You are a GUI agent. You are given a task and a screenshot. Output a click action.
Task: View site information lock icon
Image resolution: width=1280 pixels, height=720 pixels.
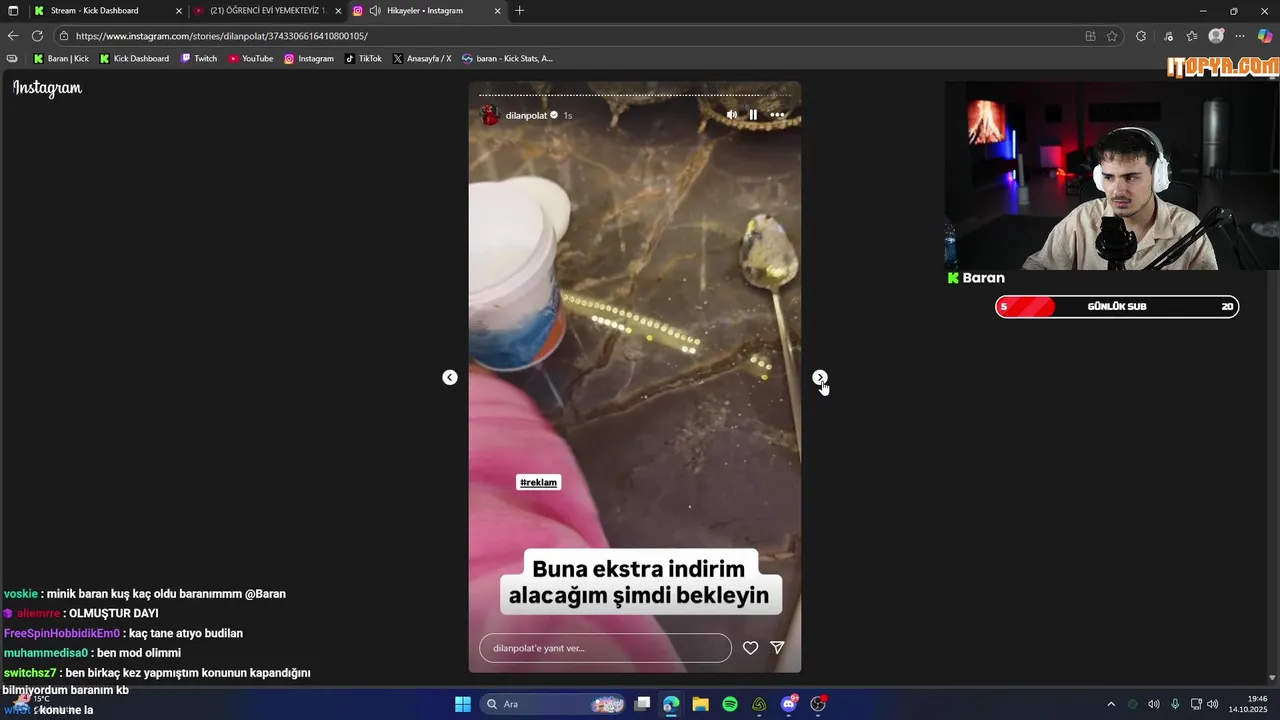(63, 36)
